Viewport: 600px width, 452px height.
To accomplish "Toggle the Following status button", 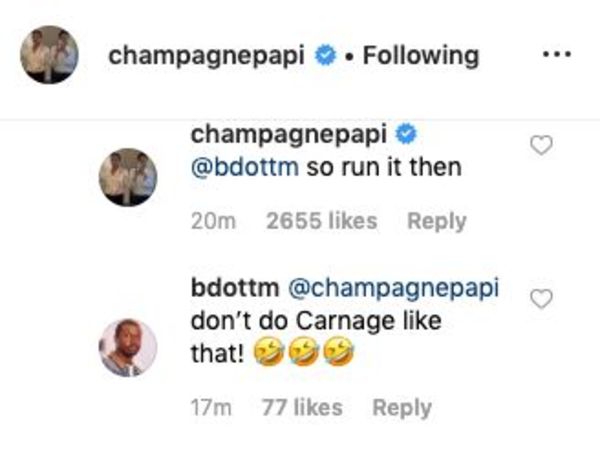I will 421,56.
